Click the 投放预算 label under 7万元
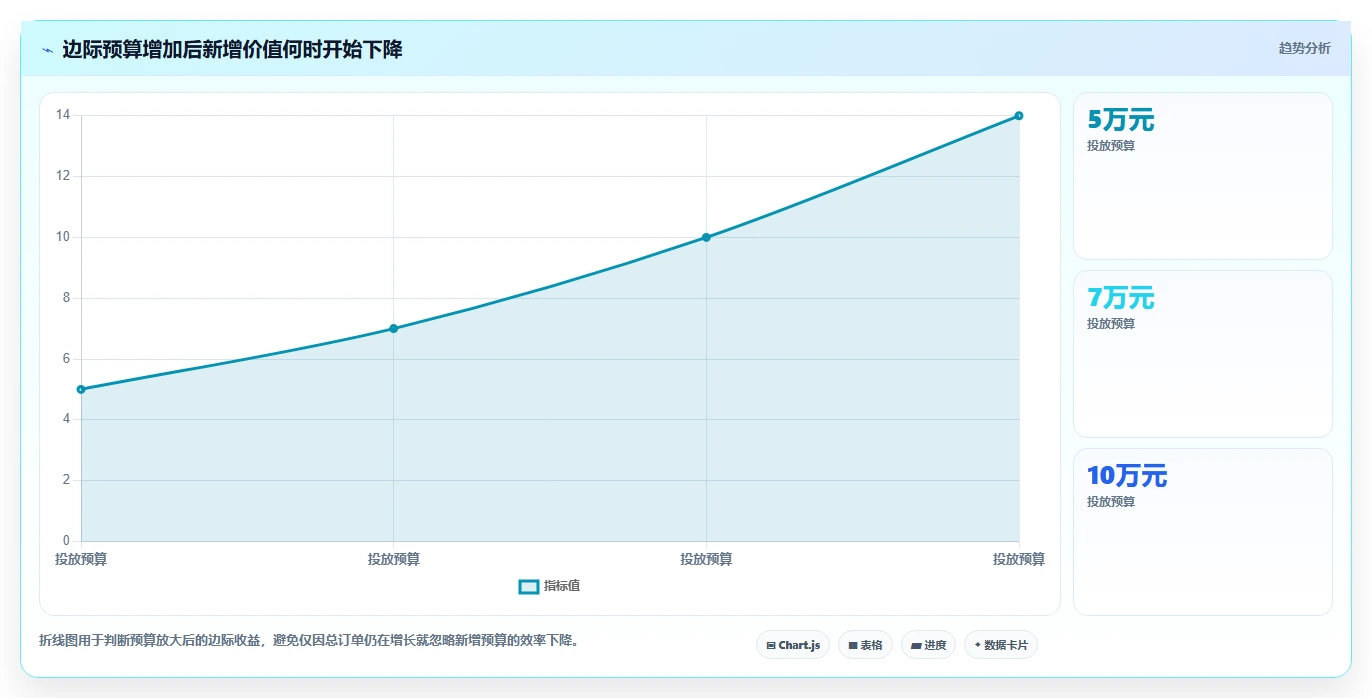1372x698 pixels. point(1111,323)
